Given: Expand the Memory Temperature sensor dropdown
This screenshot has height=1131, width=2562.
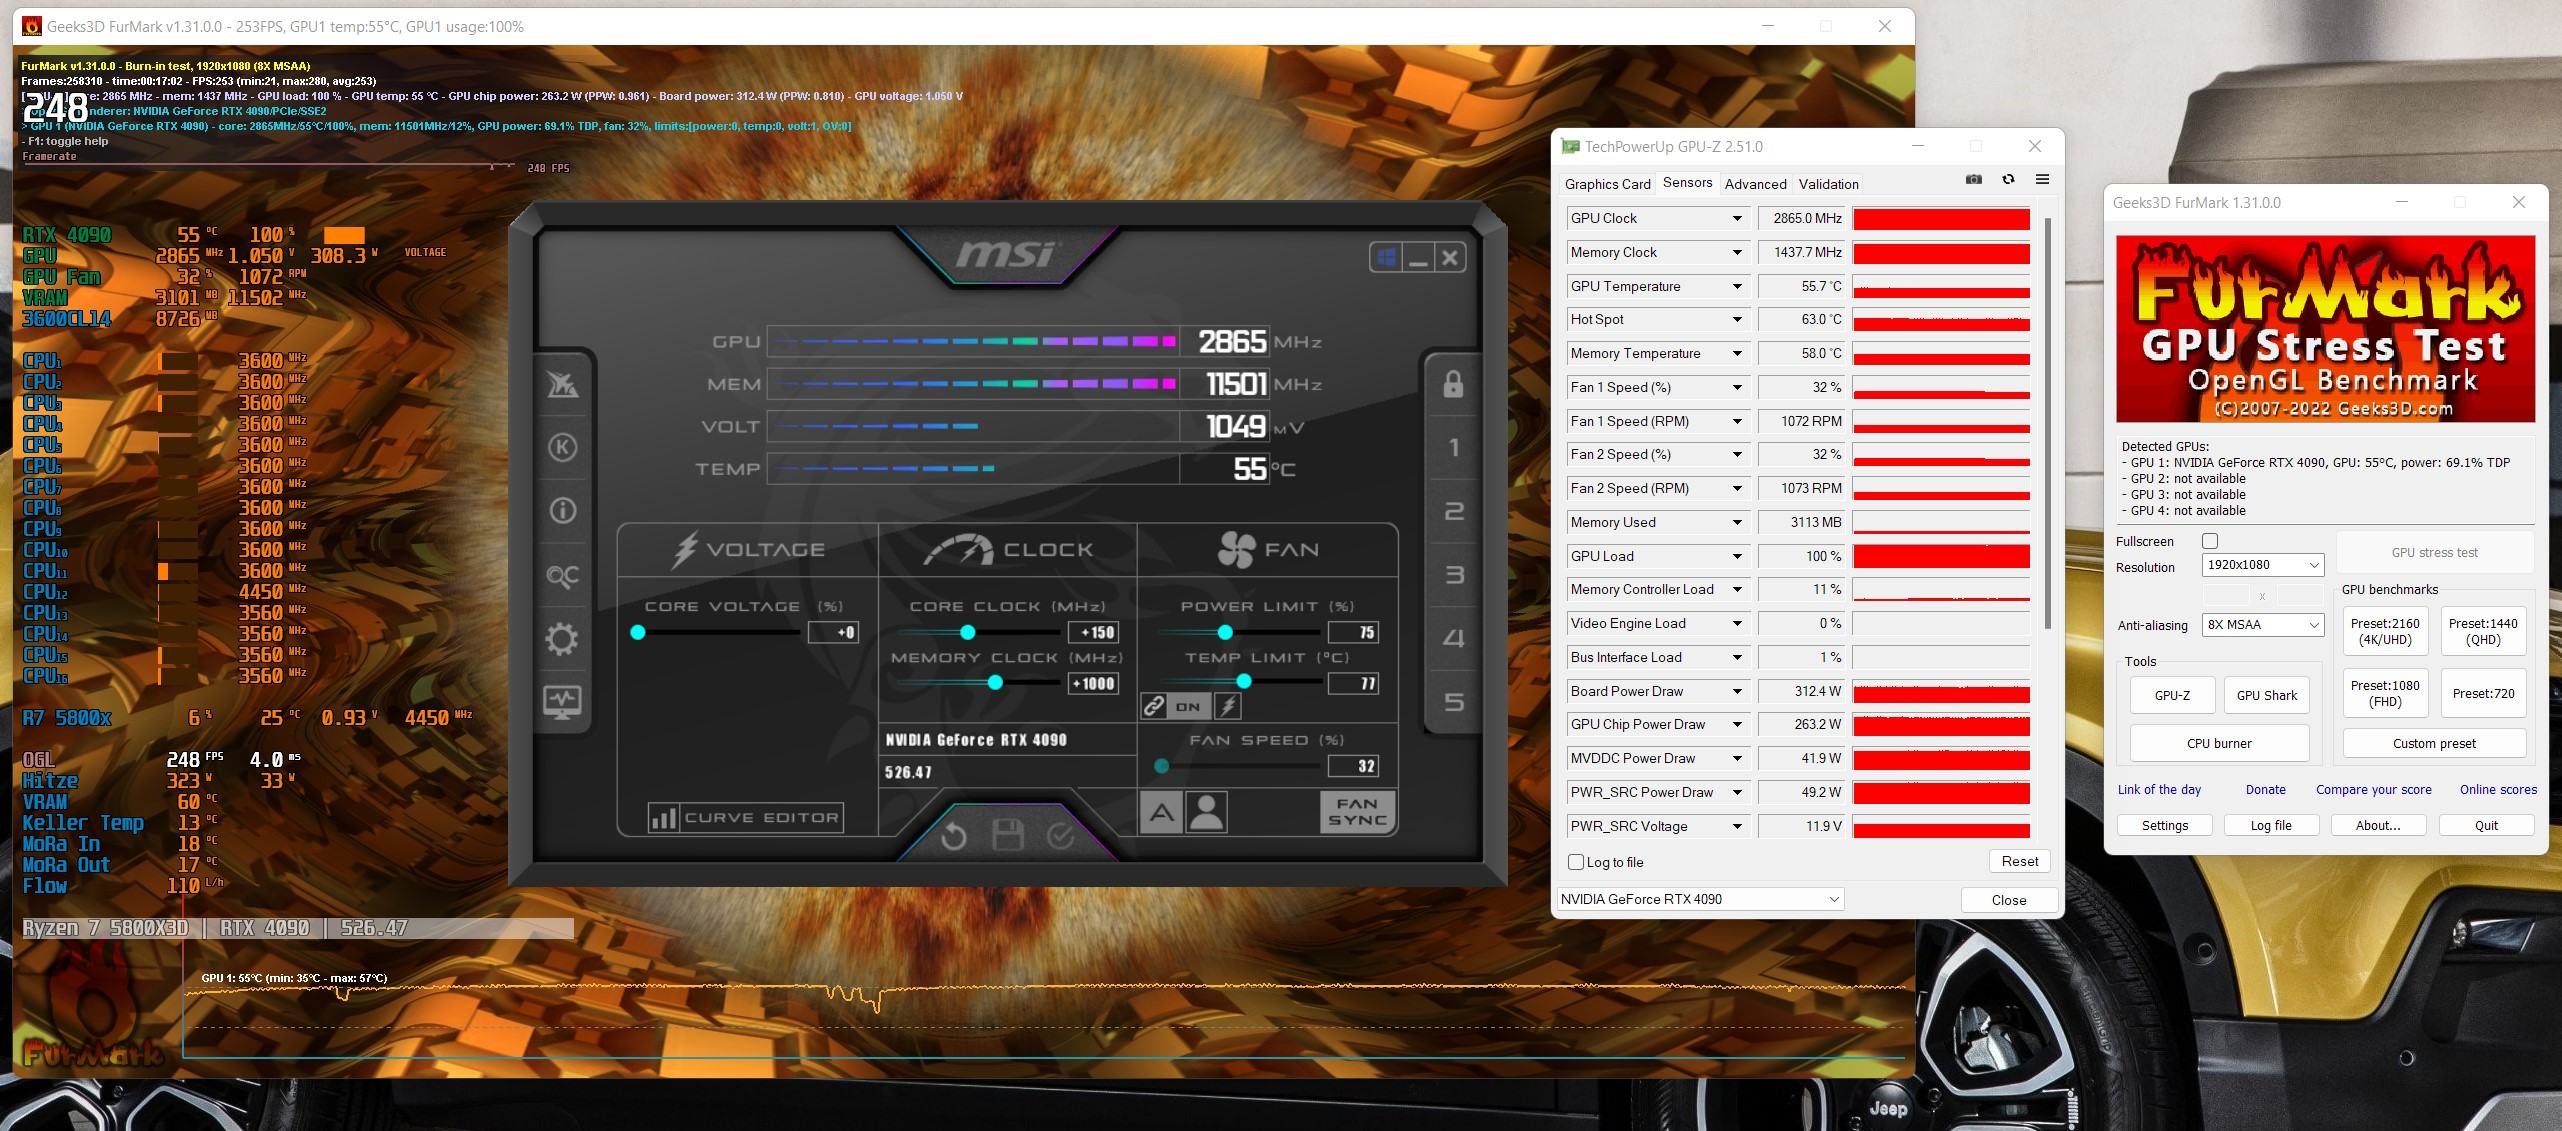Looking at the screenshot, I should coord(1737,353).
